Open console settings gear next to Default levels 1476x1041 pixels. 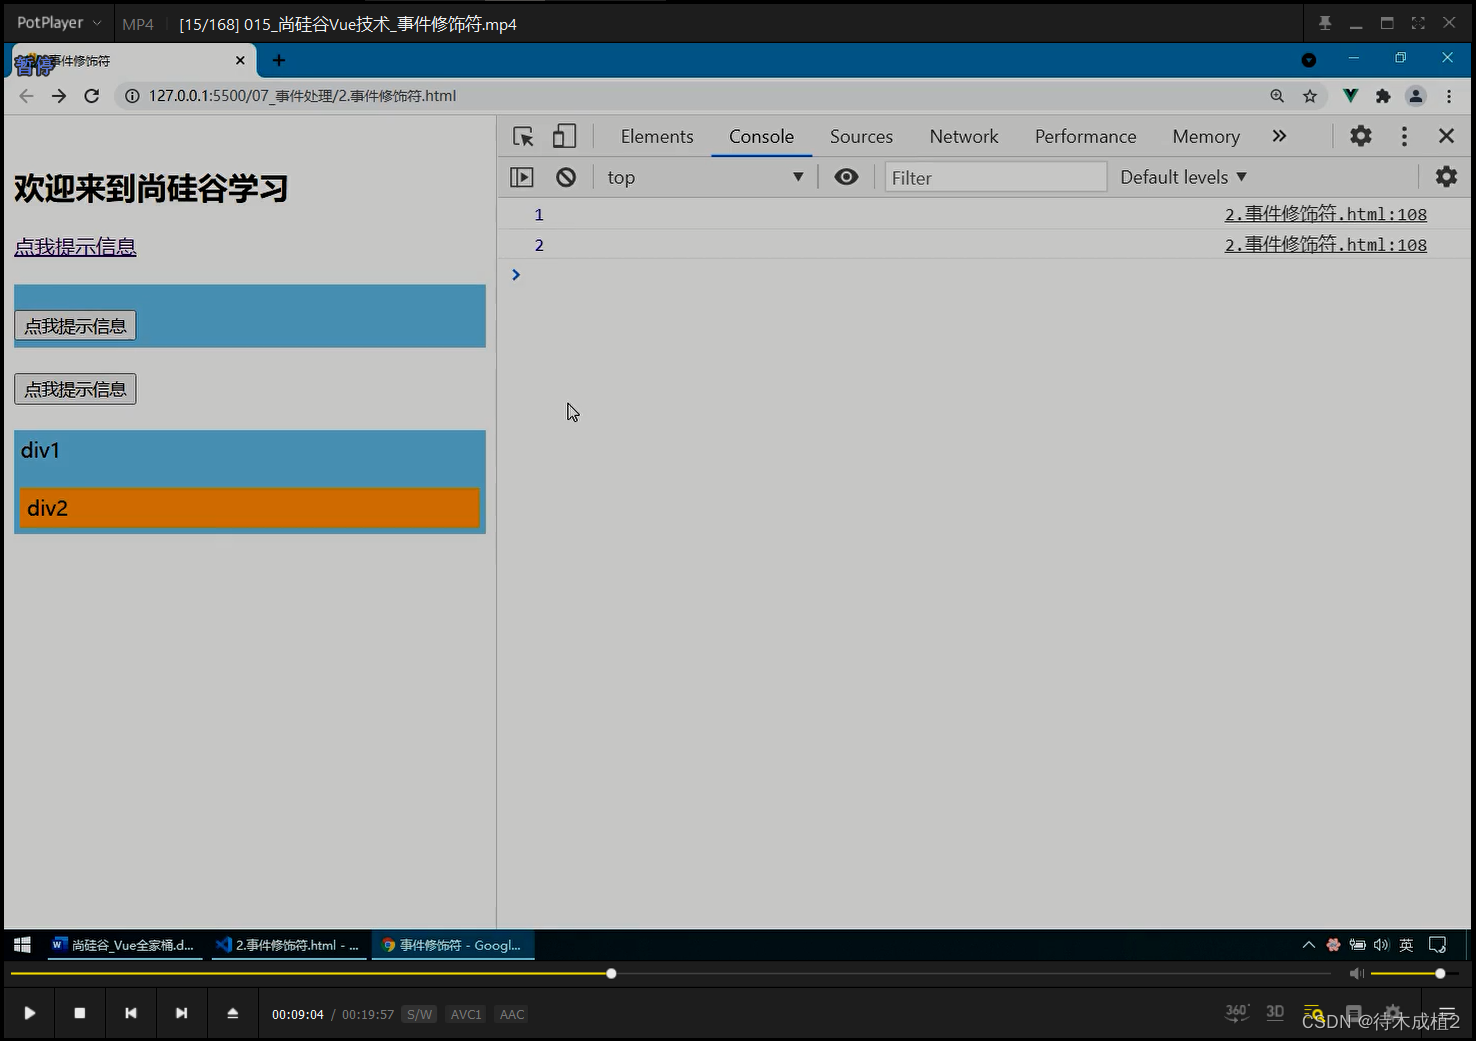point(1446,177)
